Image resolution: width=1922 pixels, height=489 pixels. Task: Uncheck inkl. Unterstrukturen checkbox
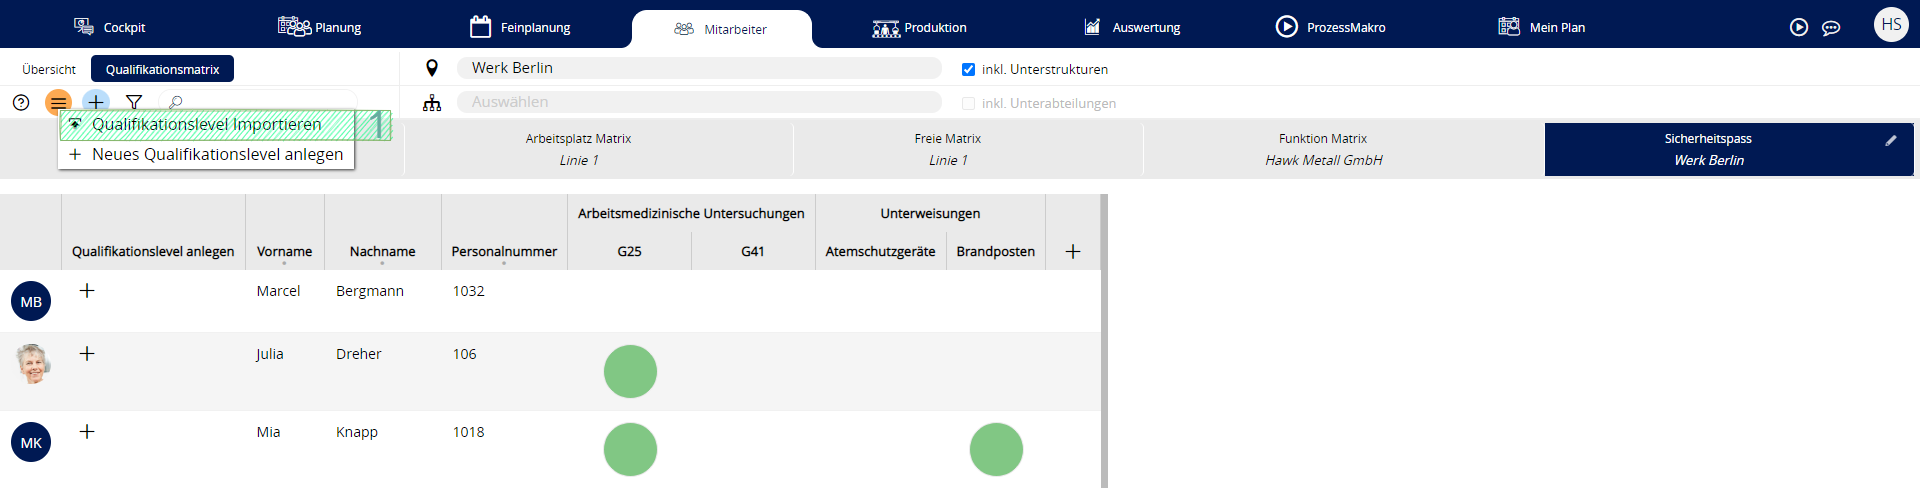point(968,70)
